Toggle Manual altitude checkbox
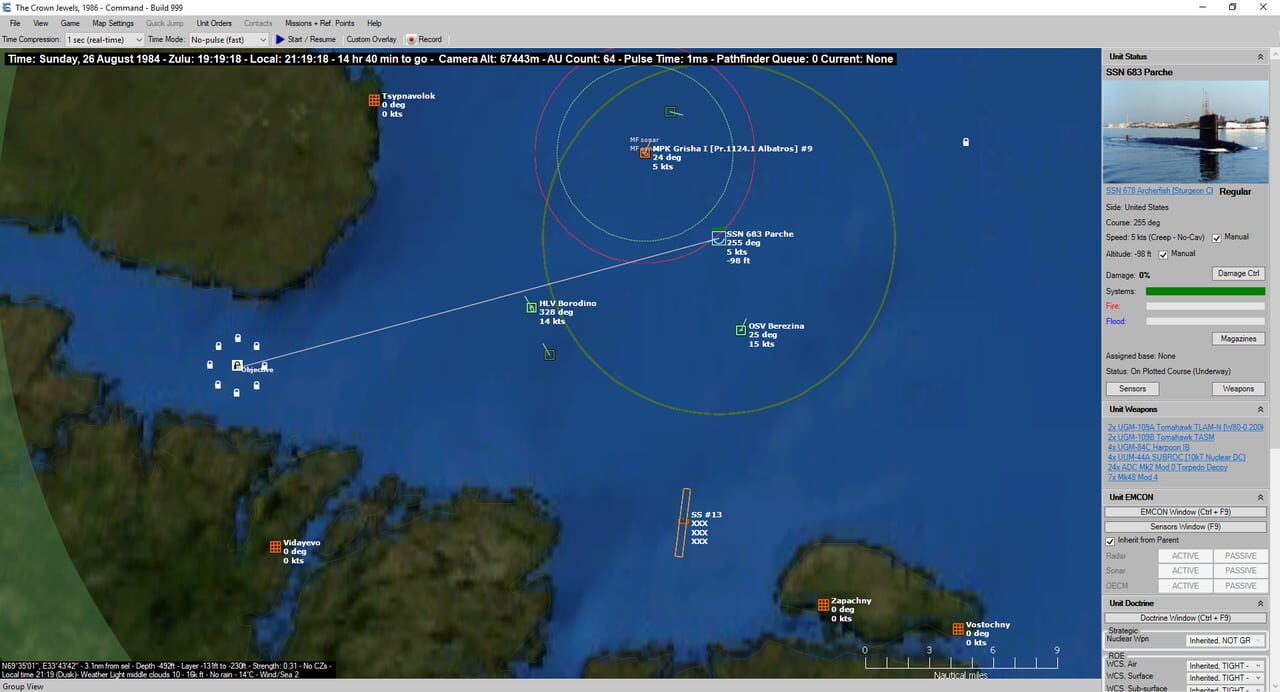 tap(1163, 253)
